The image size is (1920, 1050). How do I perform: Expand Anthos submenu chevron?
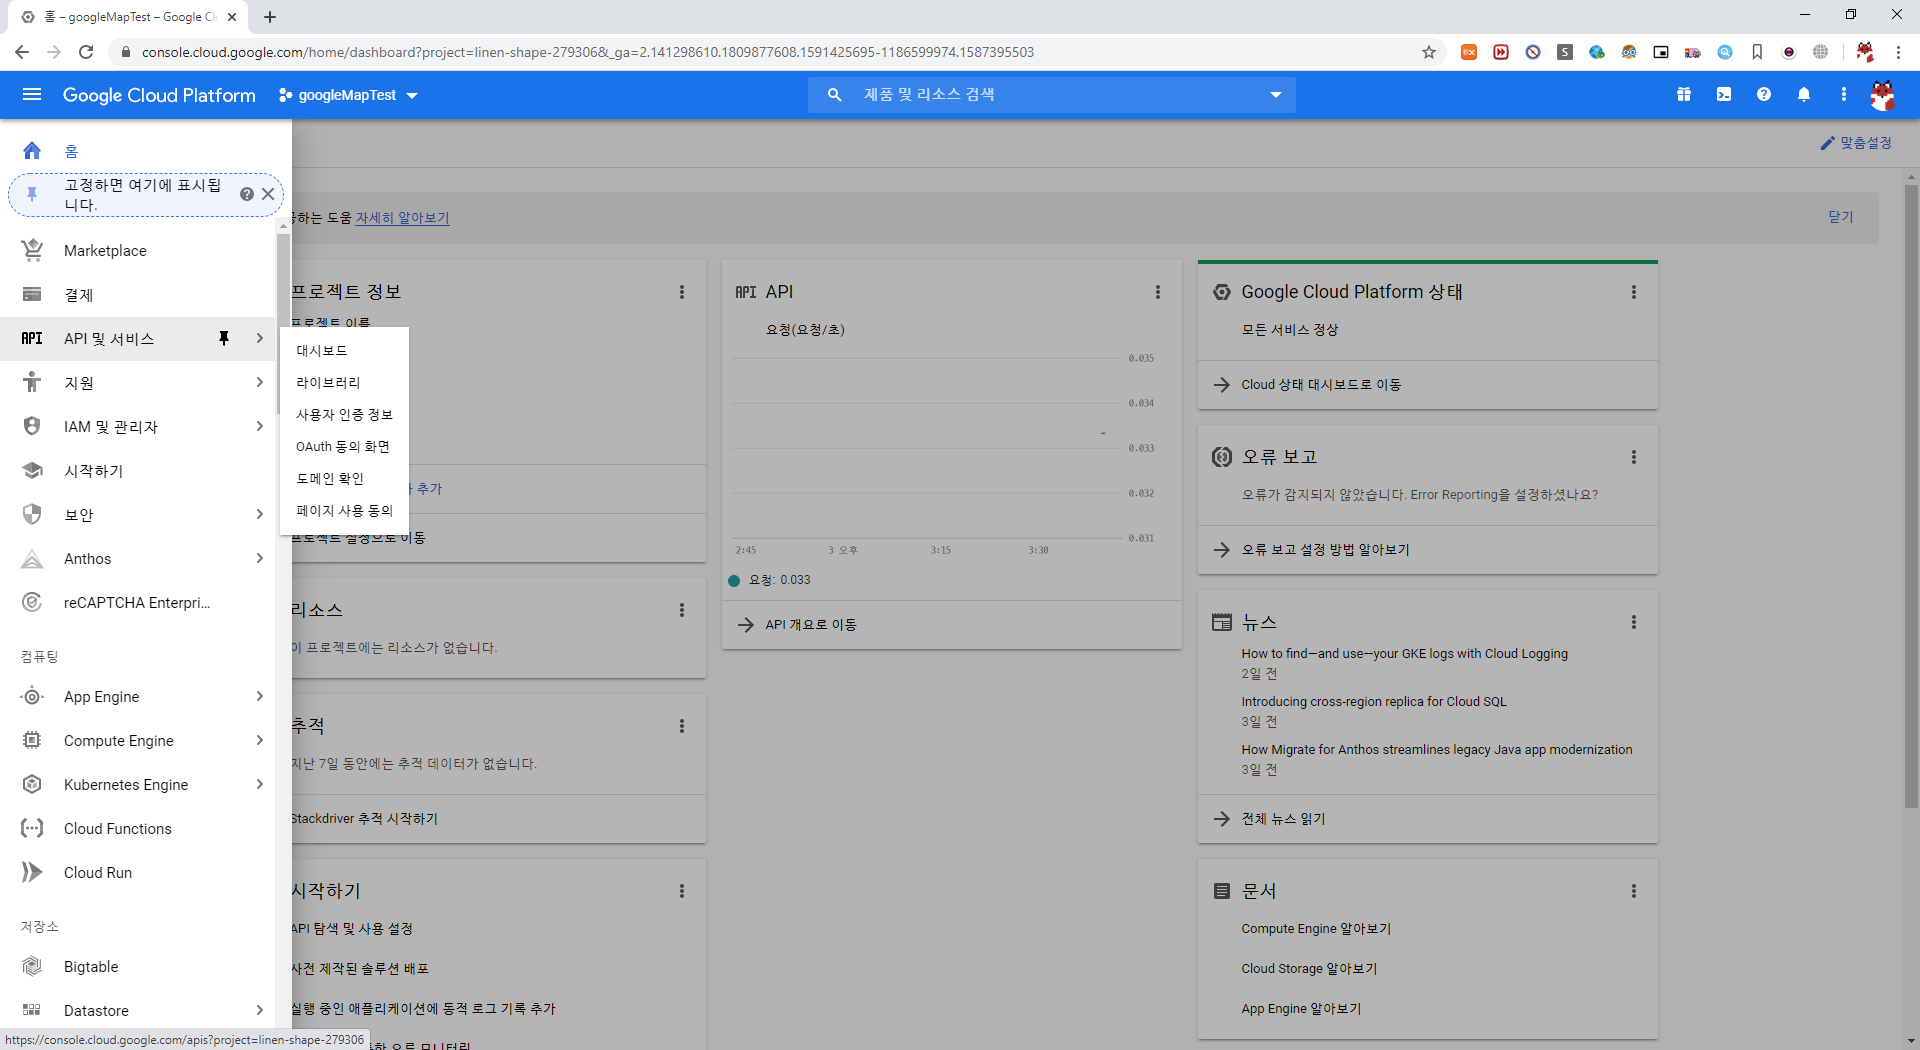click(x=260, y=559)
